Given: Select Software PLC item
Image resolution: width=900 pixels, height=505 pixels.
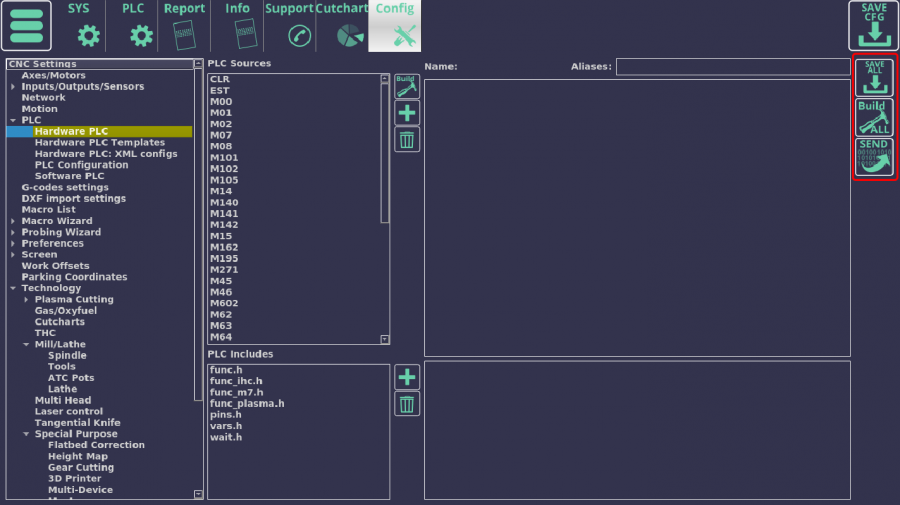Looking at the screenshot, I should pos(69,176).
